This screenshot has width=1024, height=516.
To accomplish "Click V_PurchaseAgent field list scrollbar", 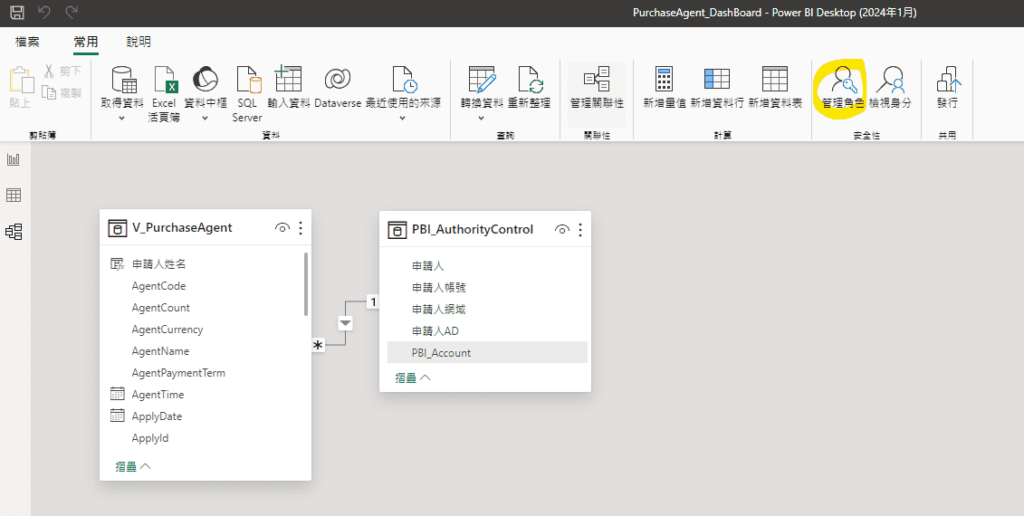I will tap(306, 284).
